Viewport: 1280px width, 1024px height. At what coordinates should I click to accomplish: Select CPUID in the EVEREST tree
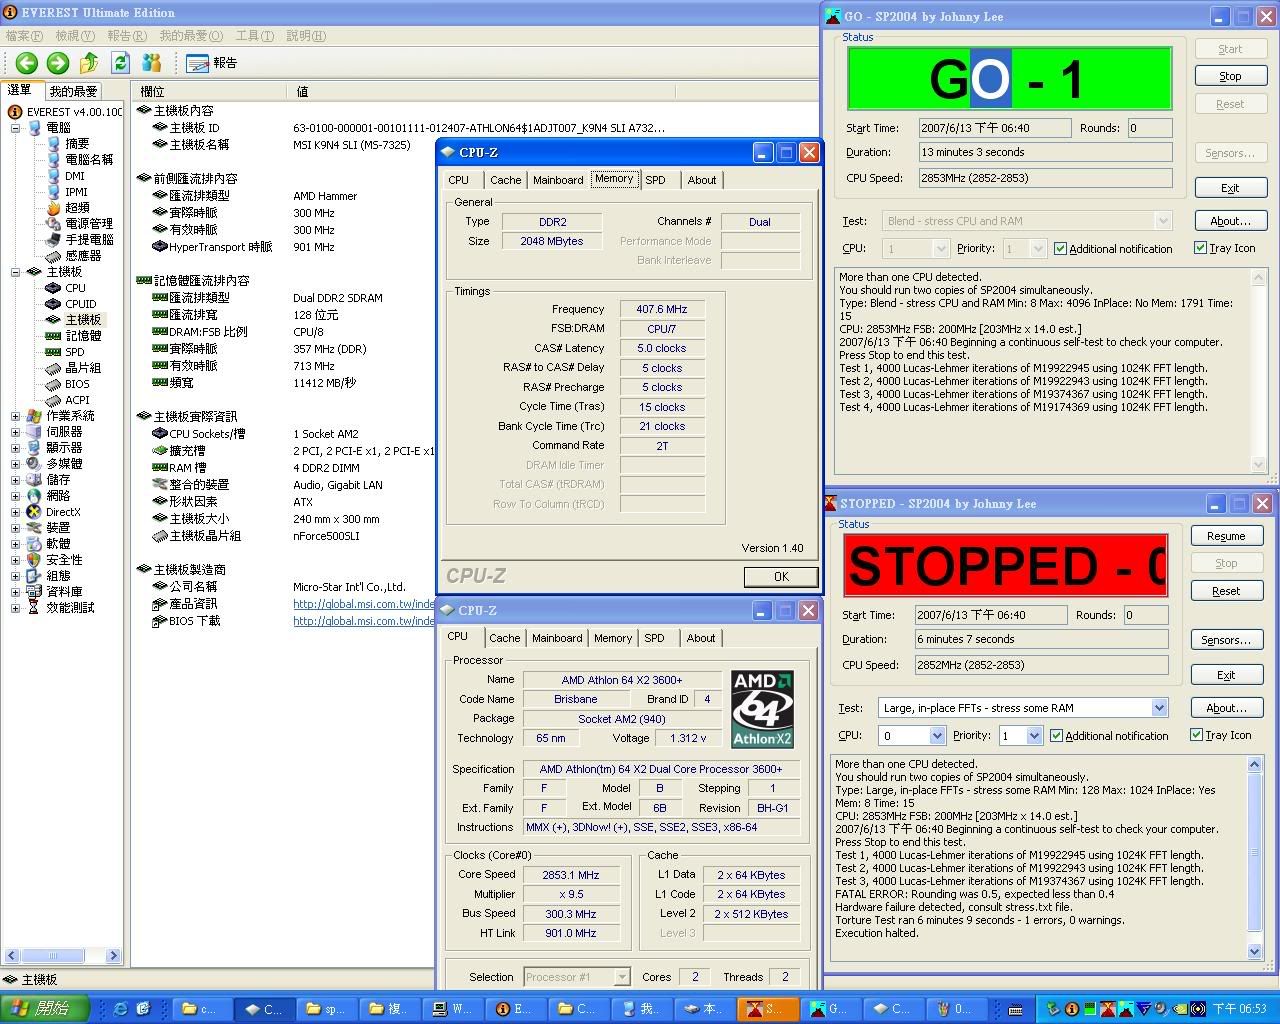81,304
